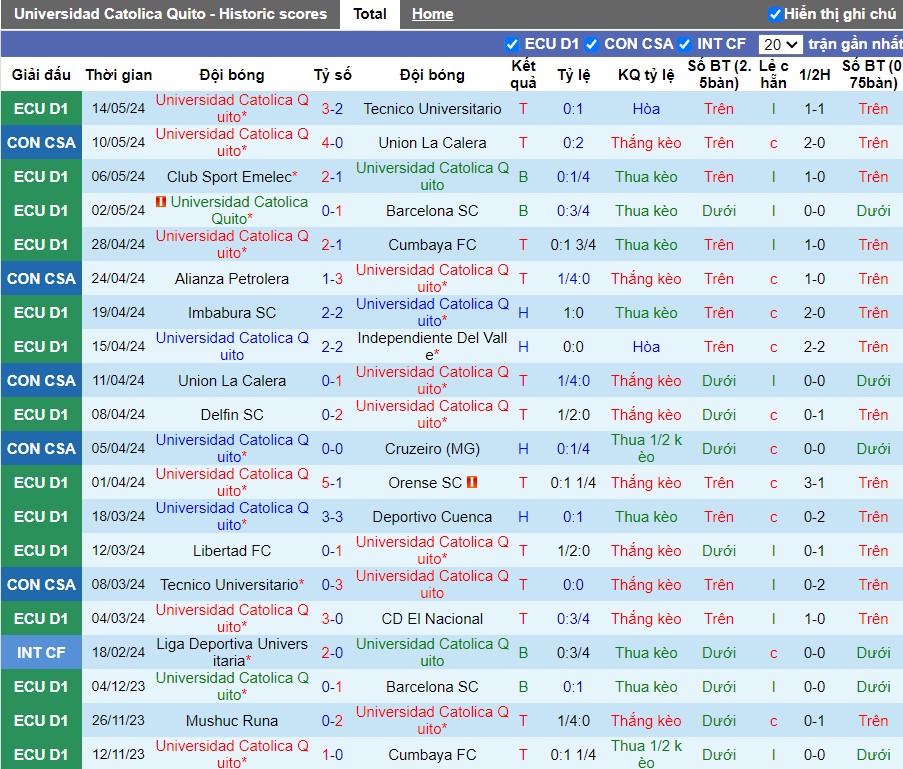903x769 pixels.
Task: Click the 2-0 score on 18/02/24 row
Action: 332,653
